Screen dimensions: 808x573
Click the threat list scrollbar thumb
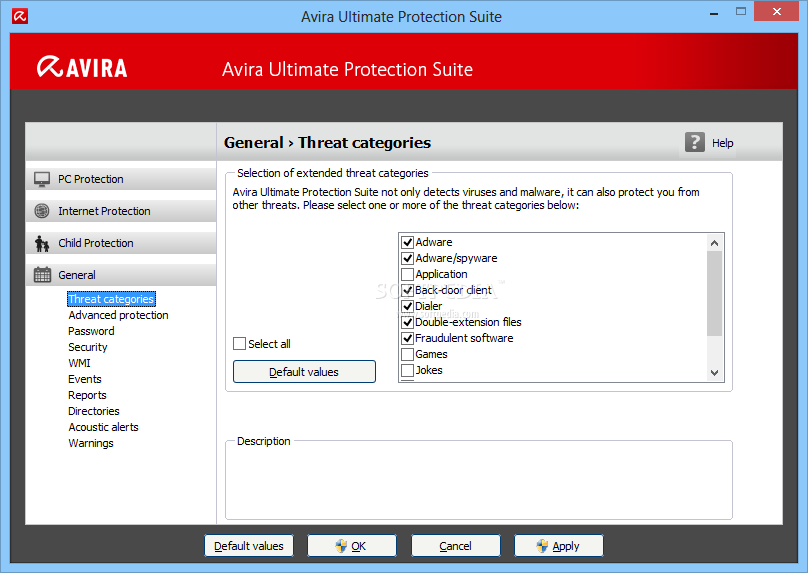pyautogui.click(x=714, y=293)
